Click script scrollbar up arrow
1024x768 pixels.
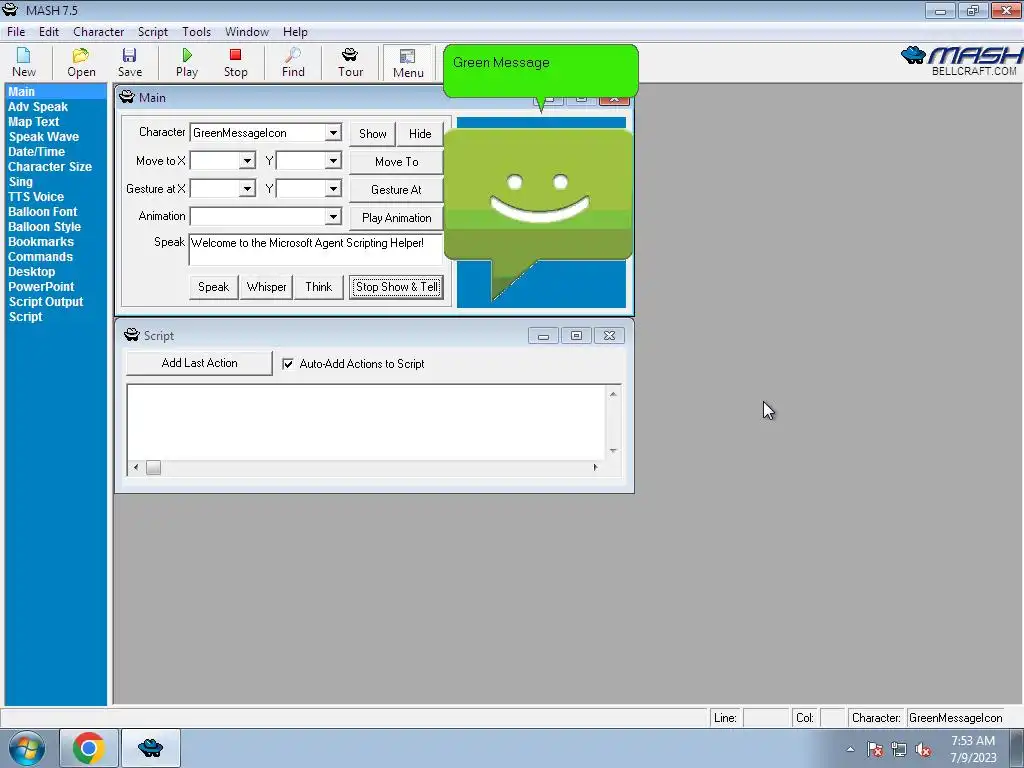(613, 394)
